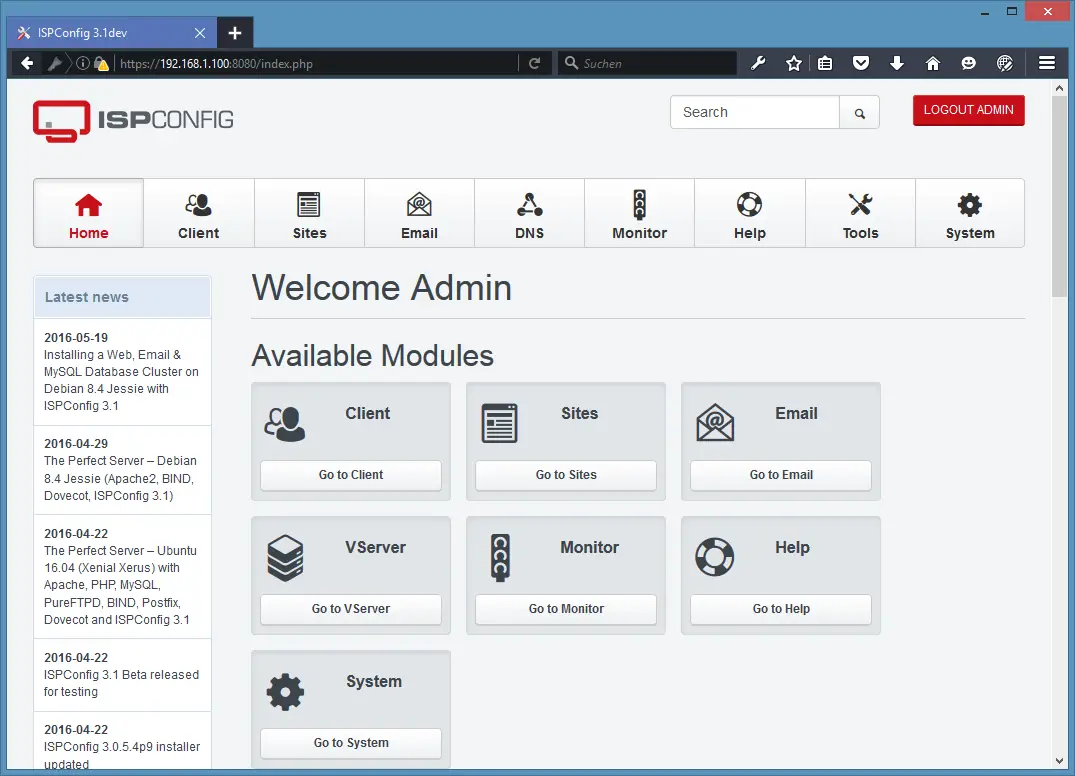Click the Email envelope module card icon
The height and width of the screenshot is (776, 1075).
pyautogui.click(x=715, y=422)
